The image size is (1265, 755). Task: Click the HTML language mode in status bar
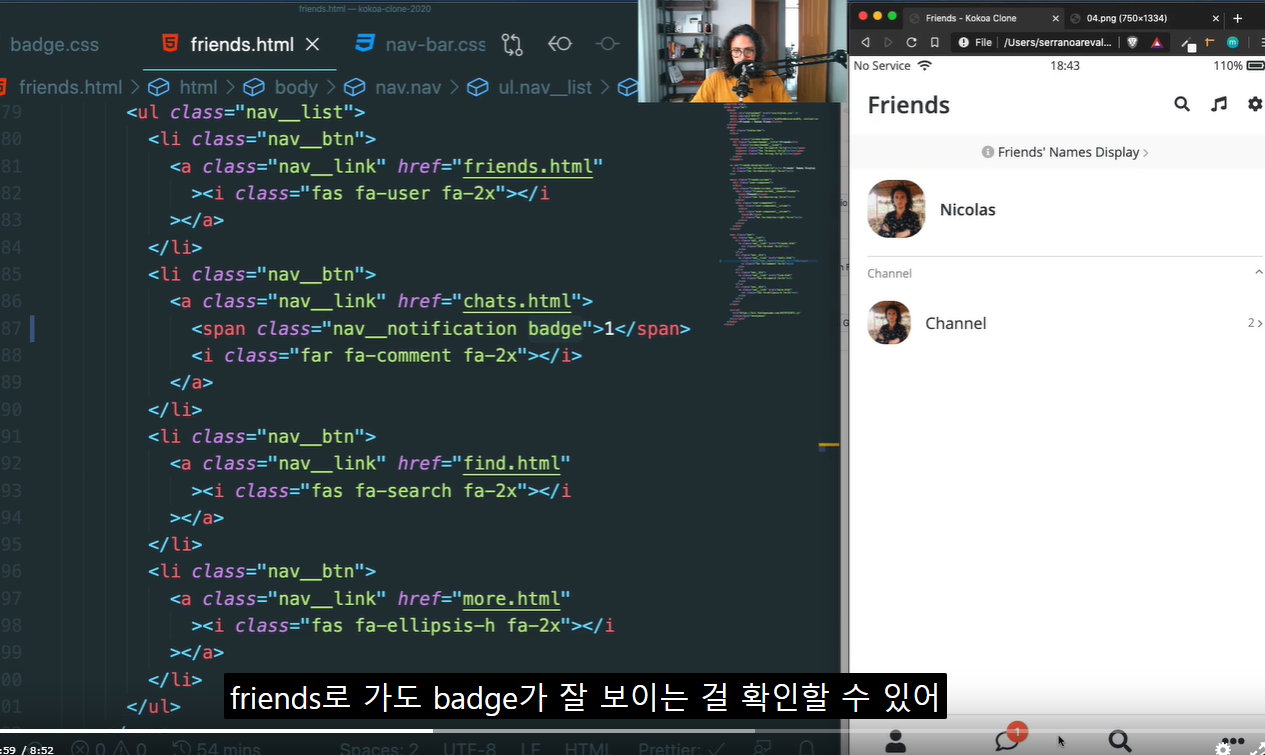(x=588, y=748)
